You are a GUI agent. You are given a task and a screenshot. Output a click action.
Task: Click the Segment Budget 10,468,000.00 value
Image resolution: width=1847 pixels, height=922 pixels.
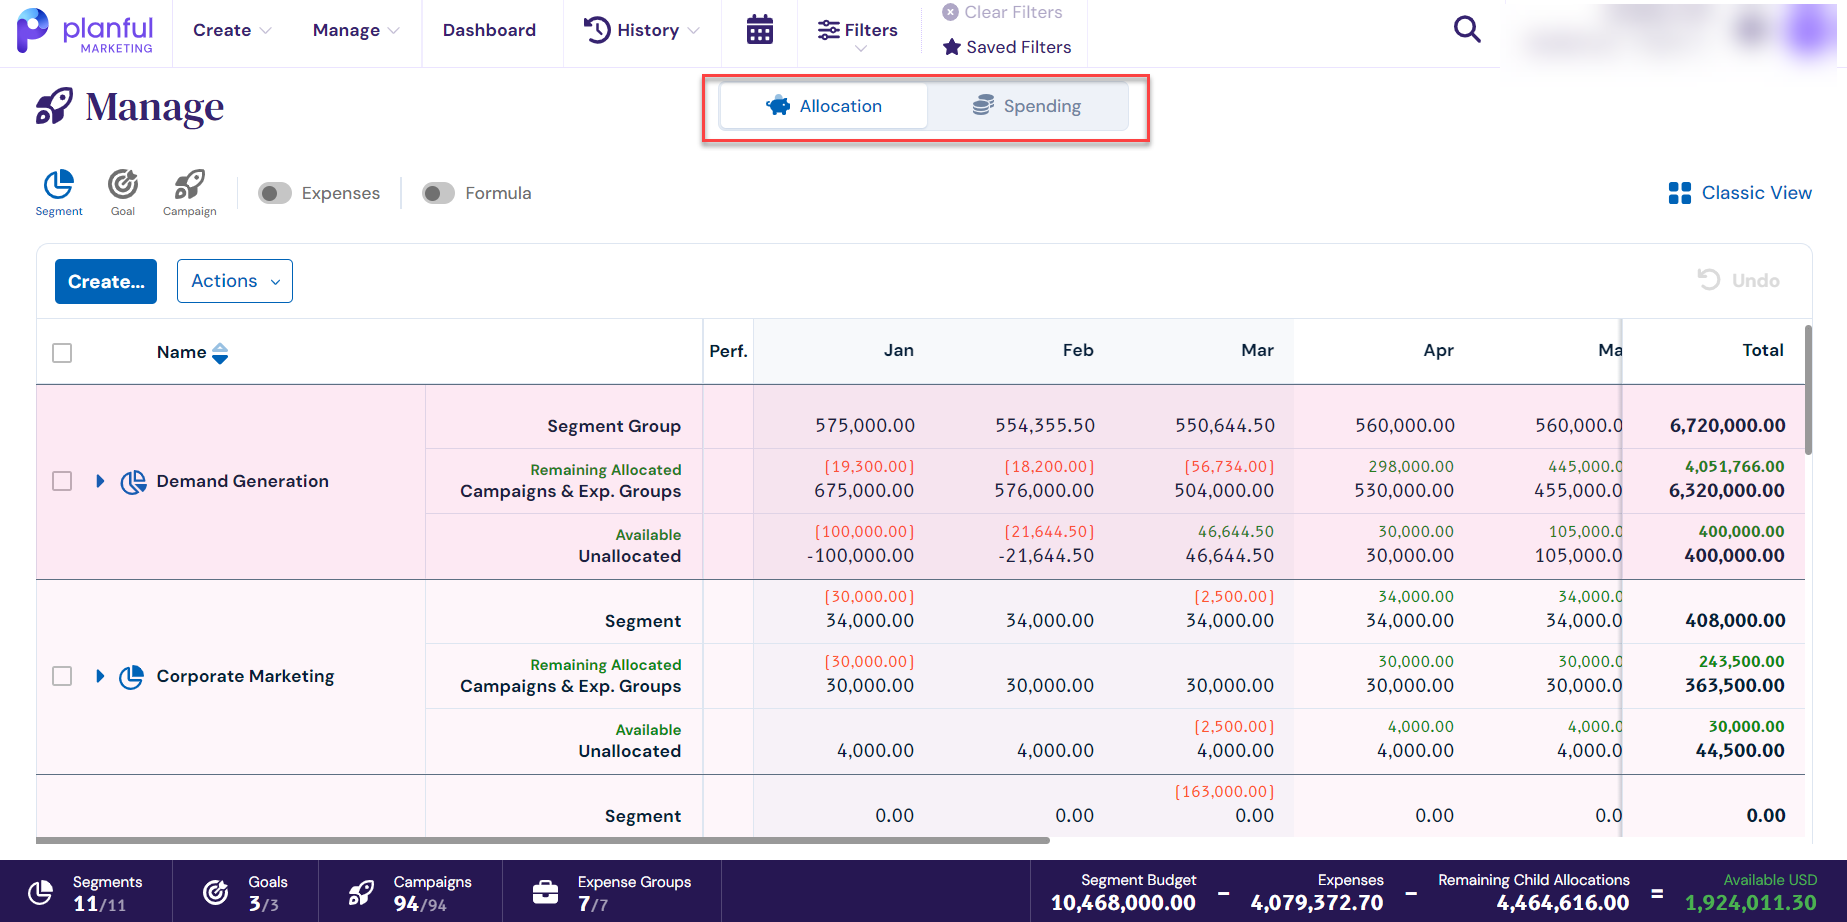pos(1123,903)
